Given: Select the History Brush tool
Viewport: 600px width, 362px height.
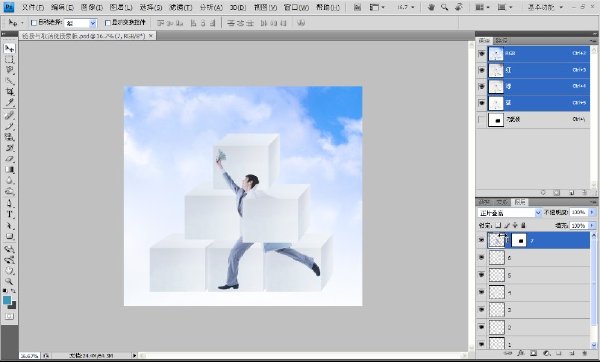Looking at the screenshot, I should click(10, 148).
